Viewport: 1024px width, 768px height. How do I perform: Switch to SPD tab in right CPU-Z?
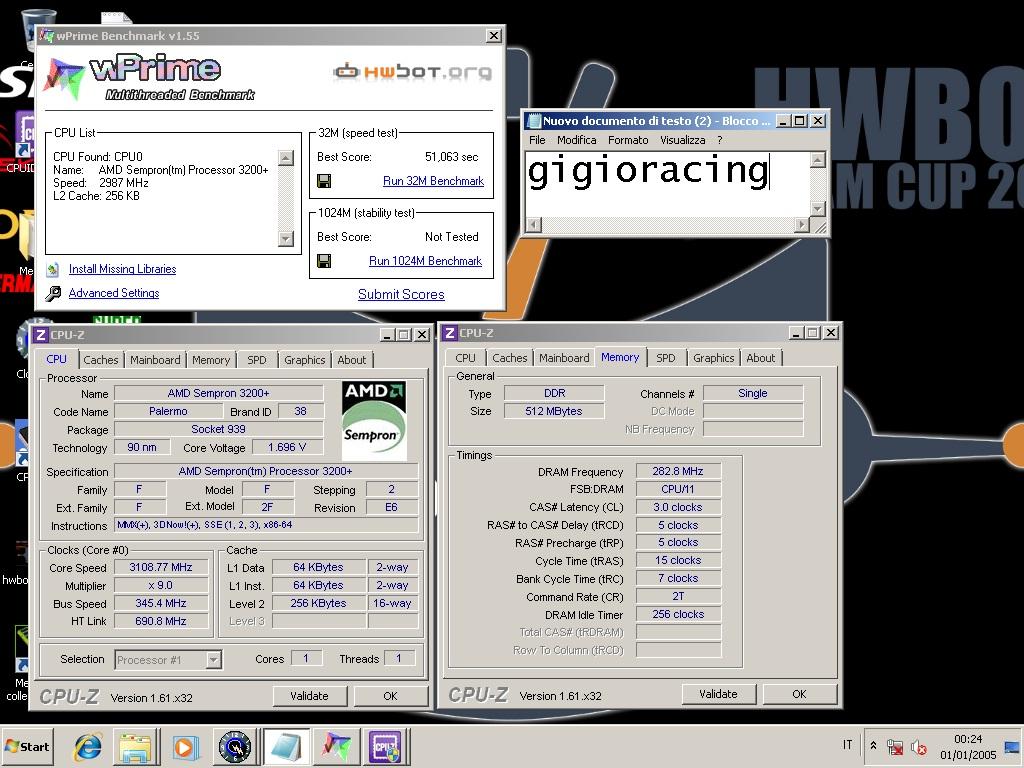click(x=665, y=358)
